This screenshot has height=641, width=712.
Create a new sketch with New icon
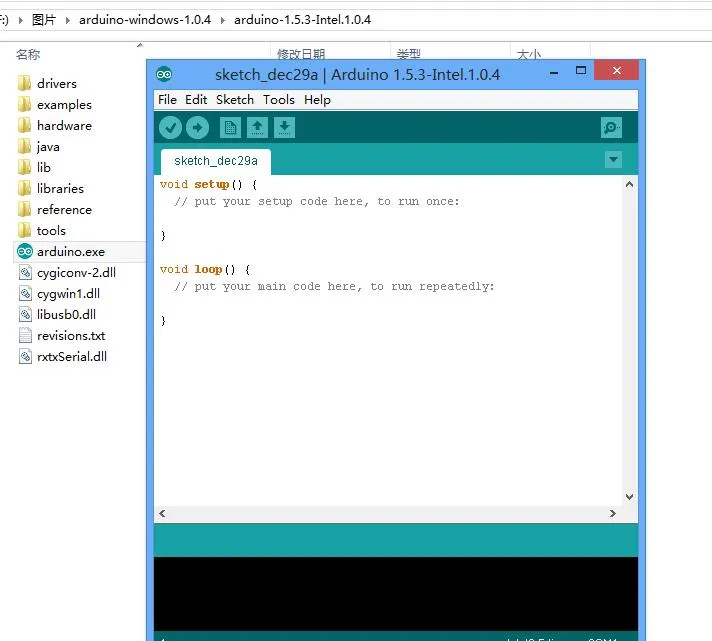230,127
